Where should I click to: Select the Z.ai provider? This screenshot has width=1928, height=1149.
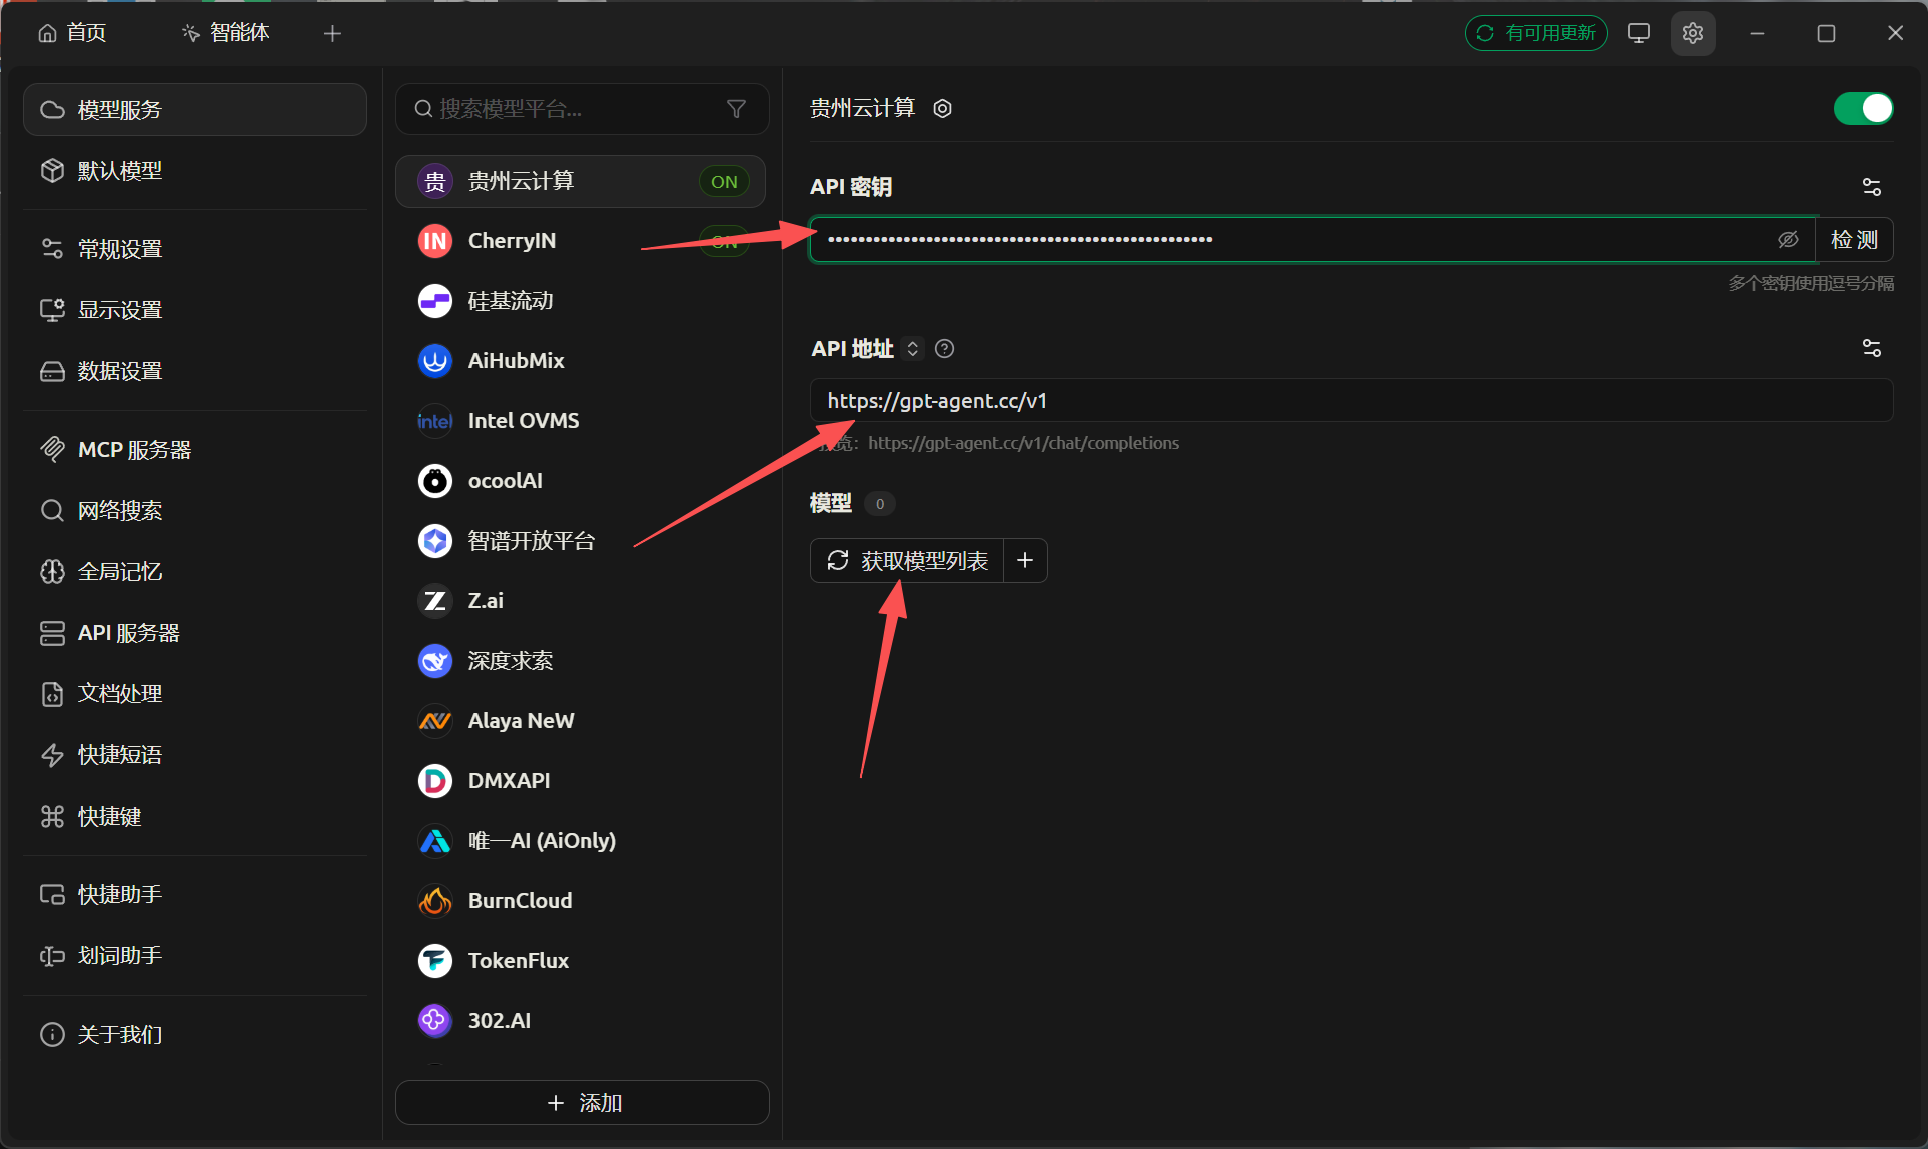tap(581, 601)
